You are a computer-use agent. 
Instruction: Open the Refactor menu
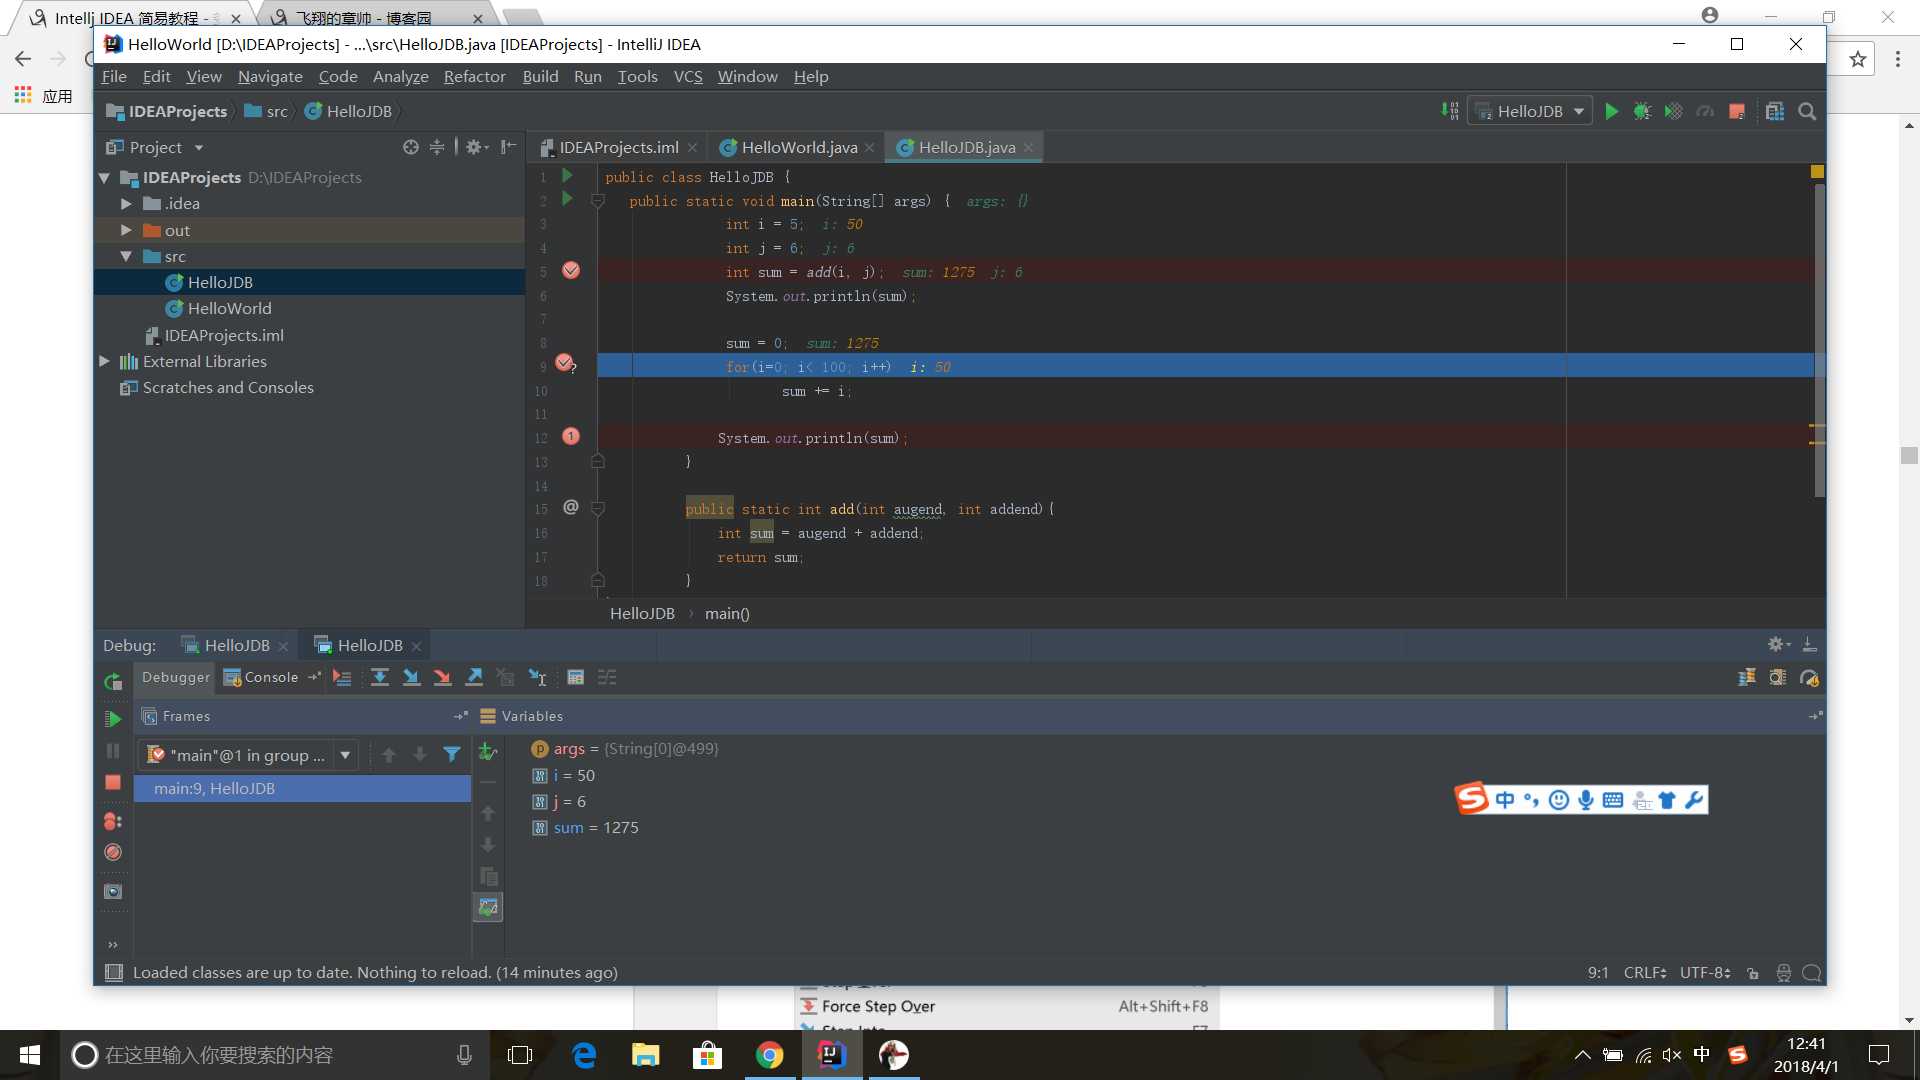pos(474,77)
